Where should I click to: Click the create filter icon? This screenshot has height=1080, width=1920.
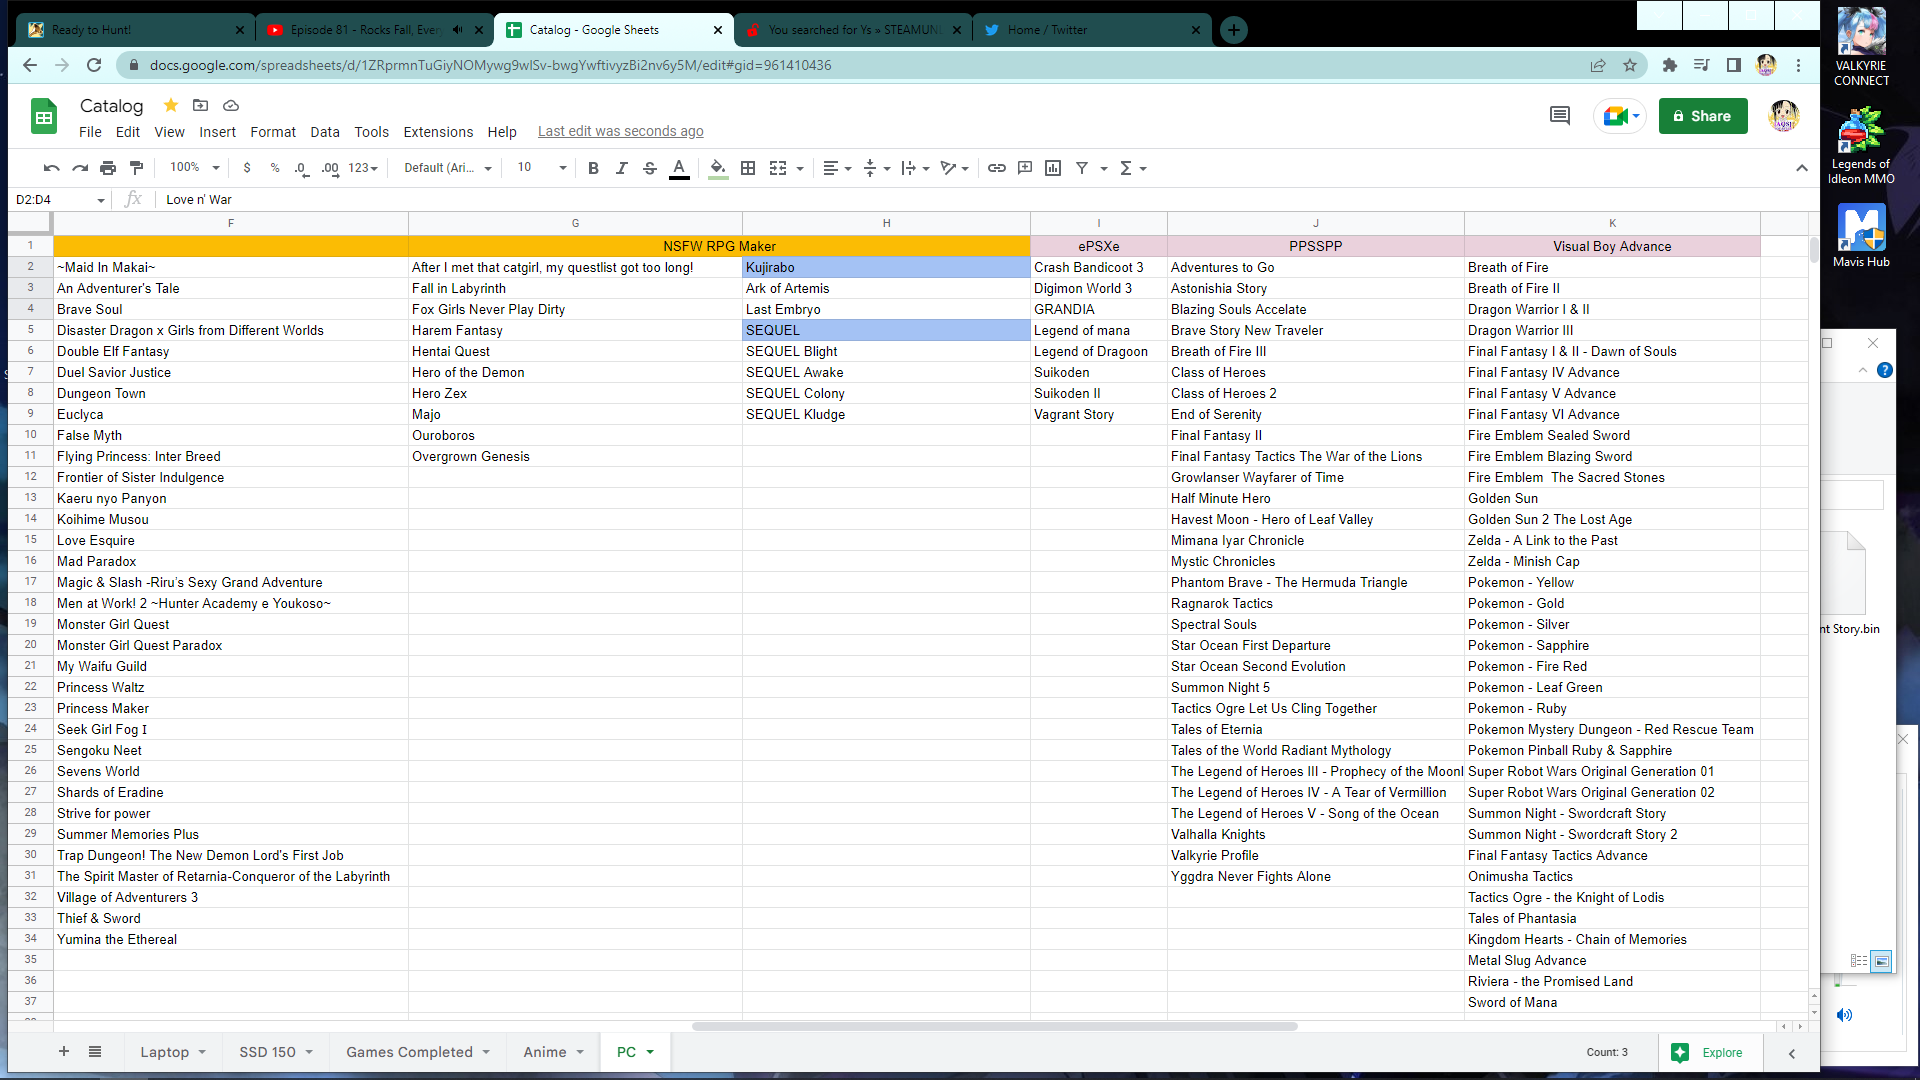coord(1081,168)
